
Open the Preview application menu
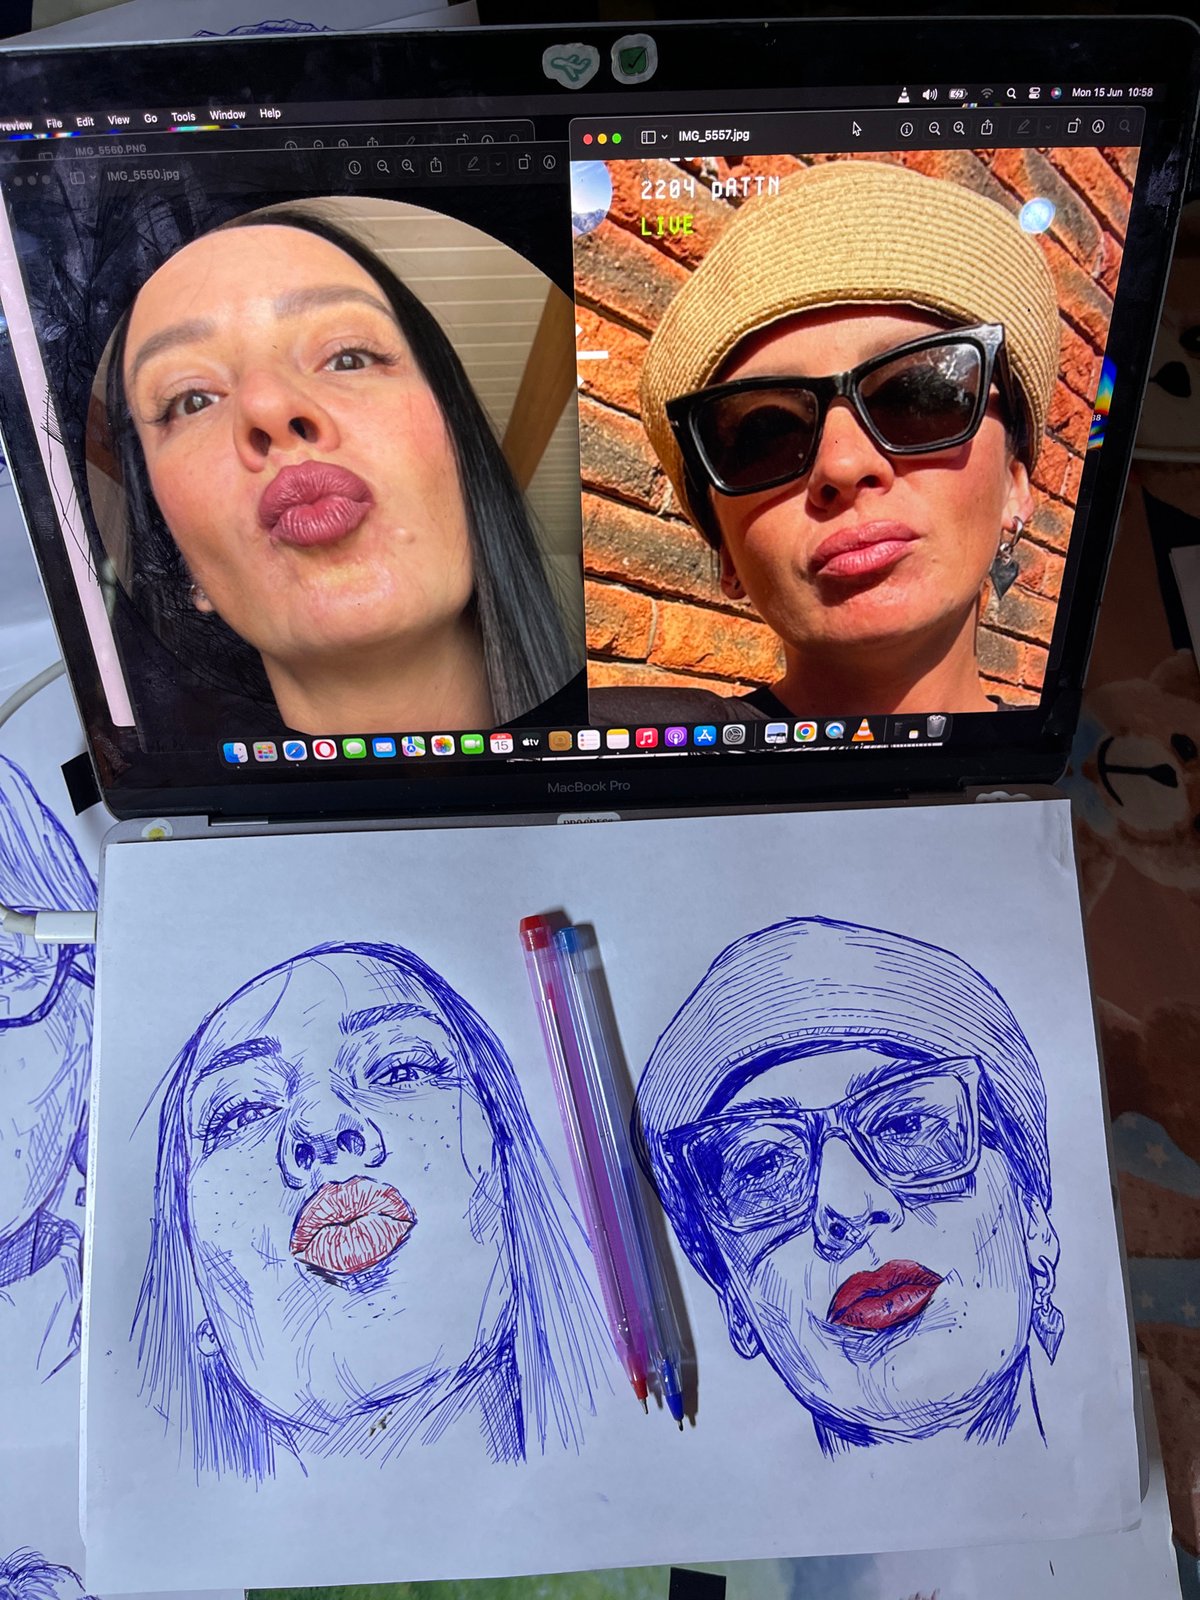pyautogui.click(x=14, y=125)
